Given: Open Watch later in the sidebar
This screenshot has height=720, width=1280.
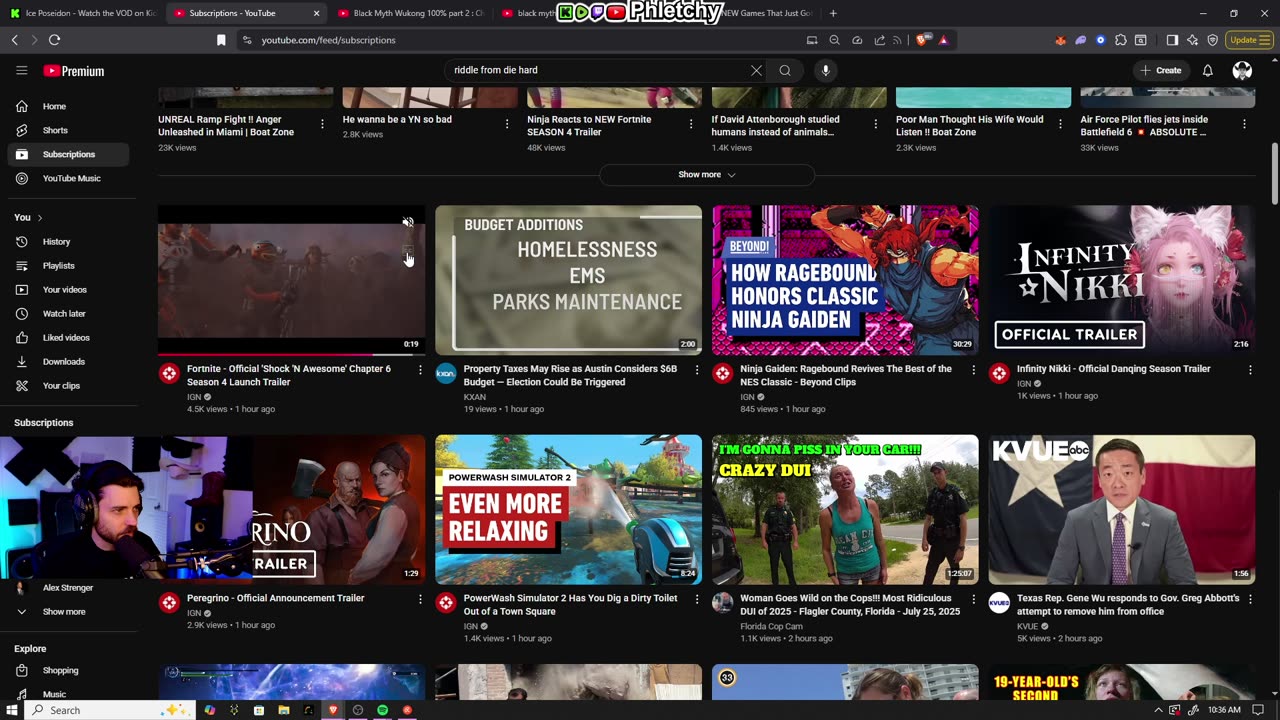Looking at the screenshot, I should tap(68, 314).
